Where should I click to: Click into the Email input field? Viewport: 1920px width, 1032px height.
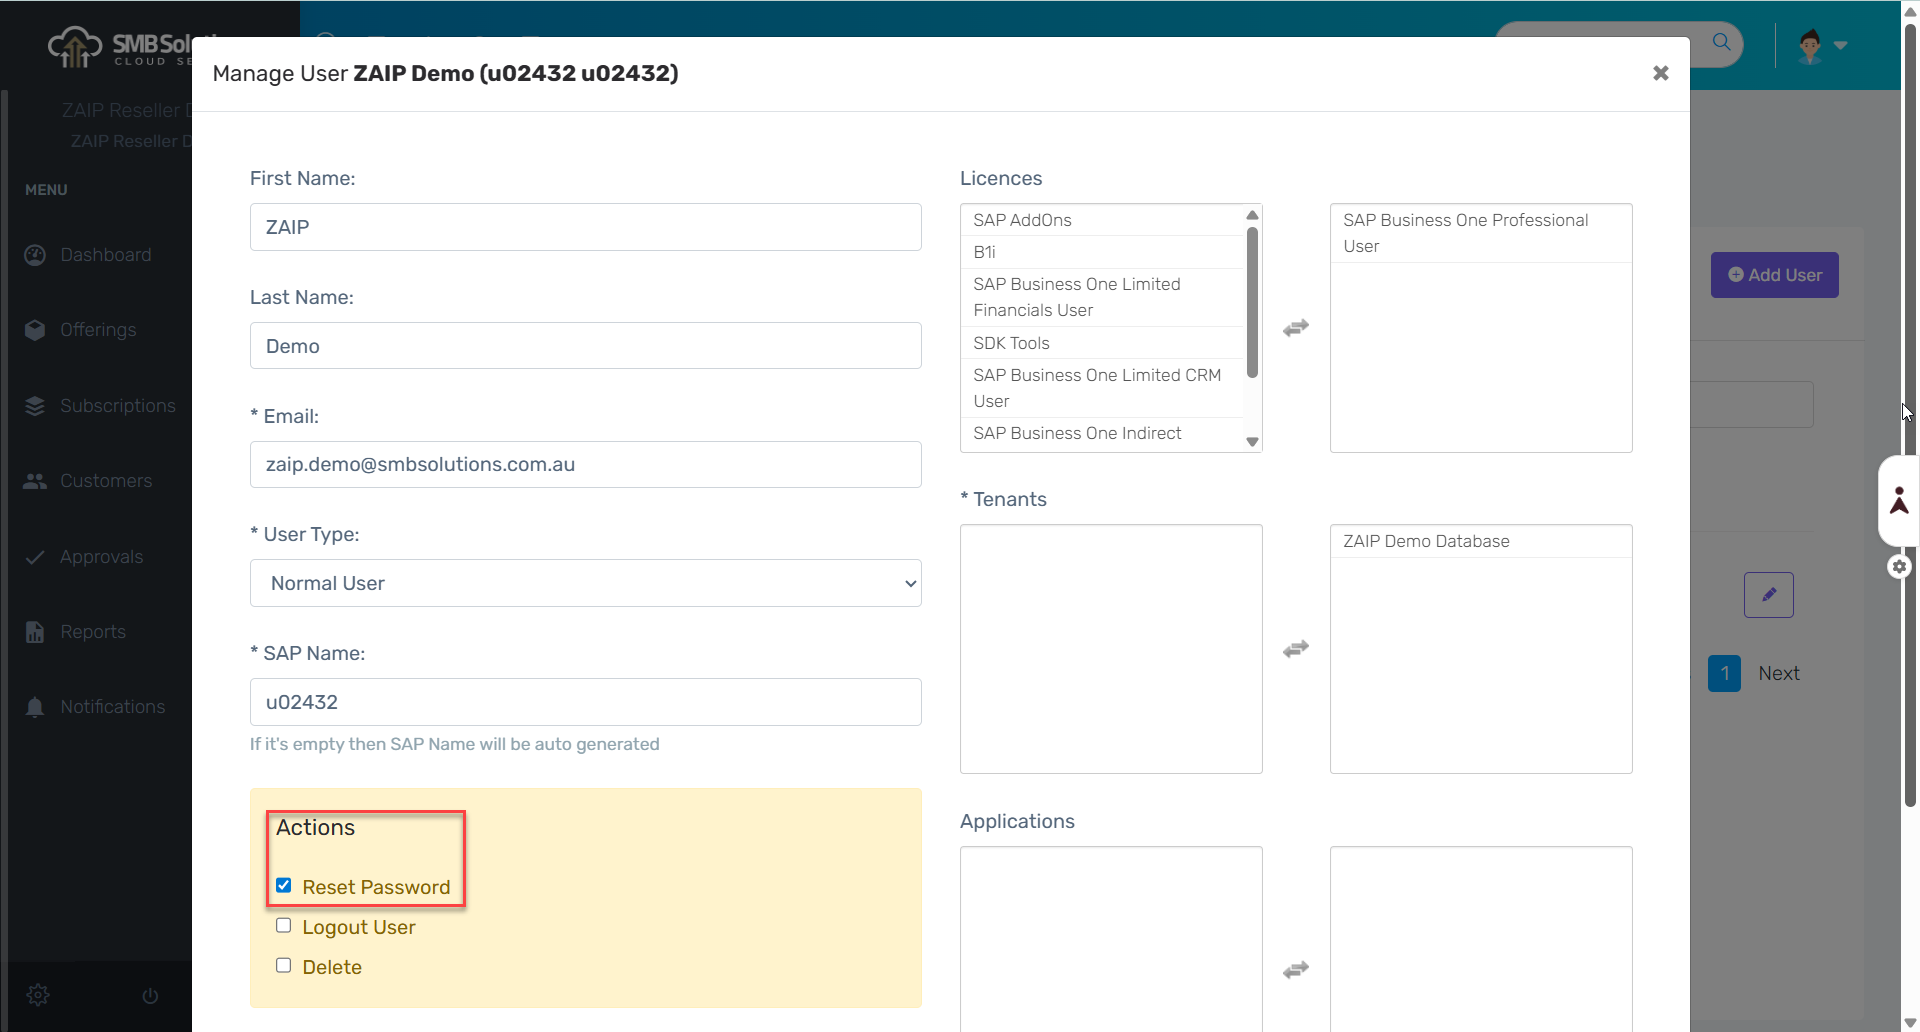click(x=585, y=465)
